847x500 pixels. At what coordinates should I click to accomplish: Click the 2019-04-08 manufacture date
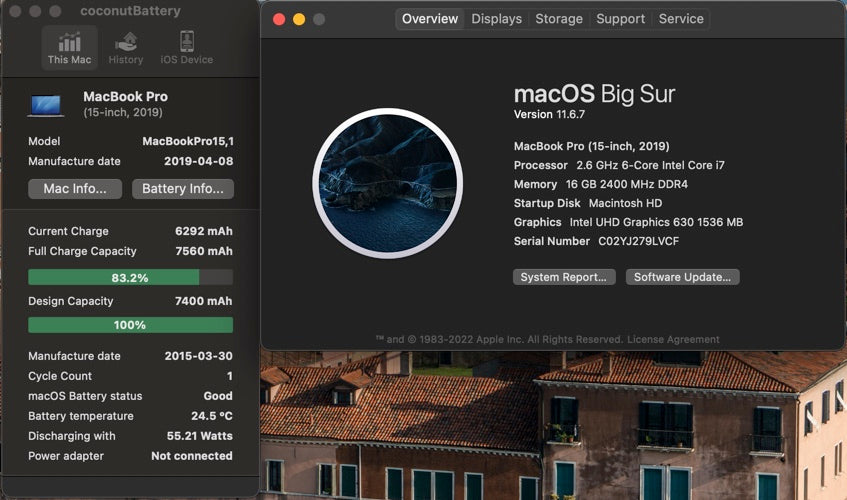pos(198,161)
